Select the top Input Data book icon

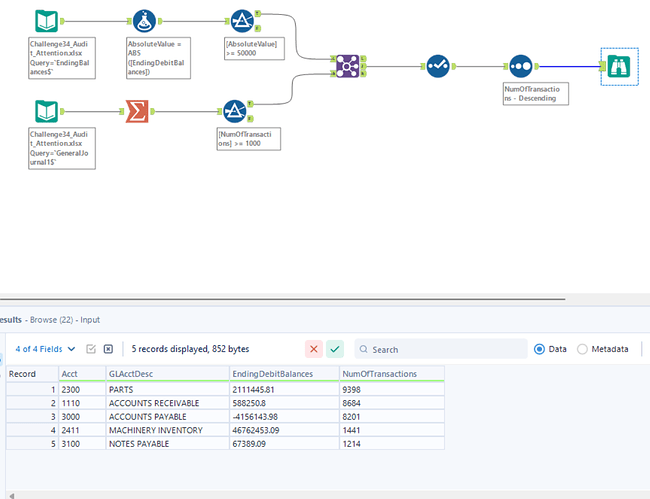click(46, 20)
